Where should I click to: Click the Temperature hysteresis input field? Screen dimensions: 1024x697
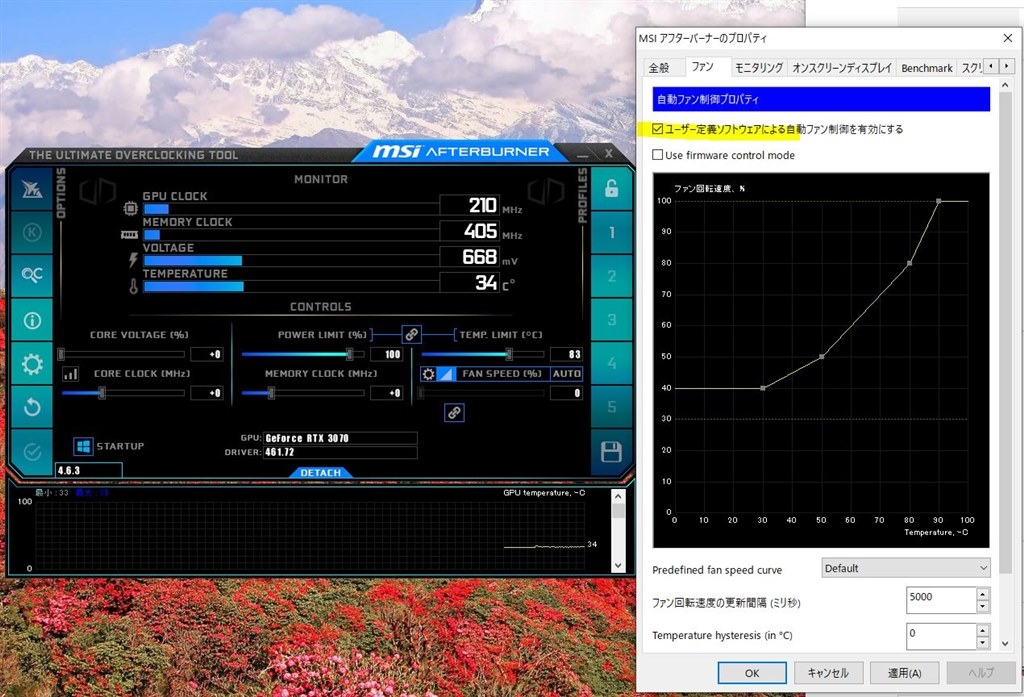click(941, 636)
